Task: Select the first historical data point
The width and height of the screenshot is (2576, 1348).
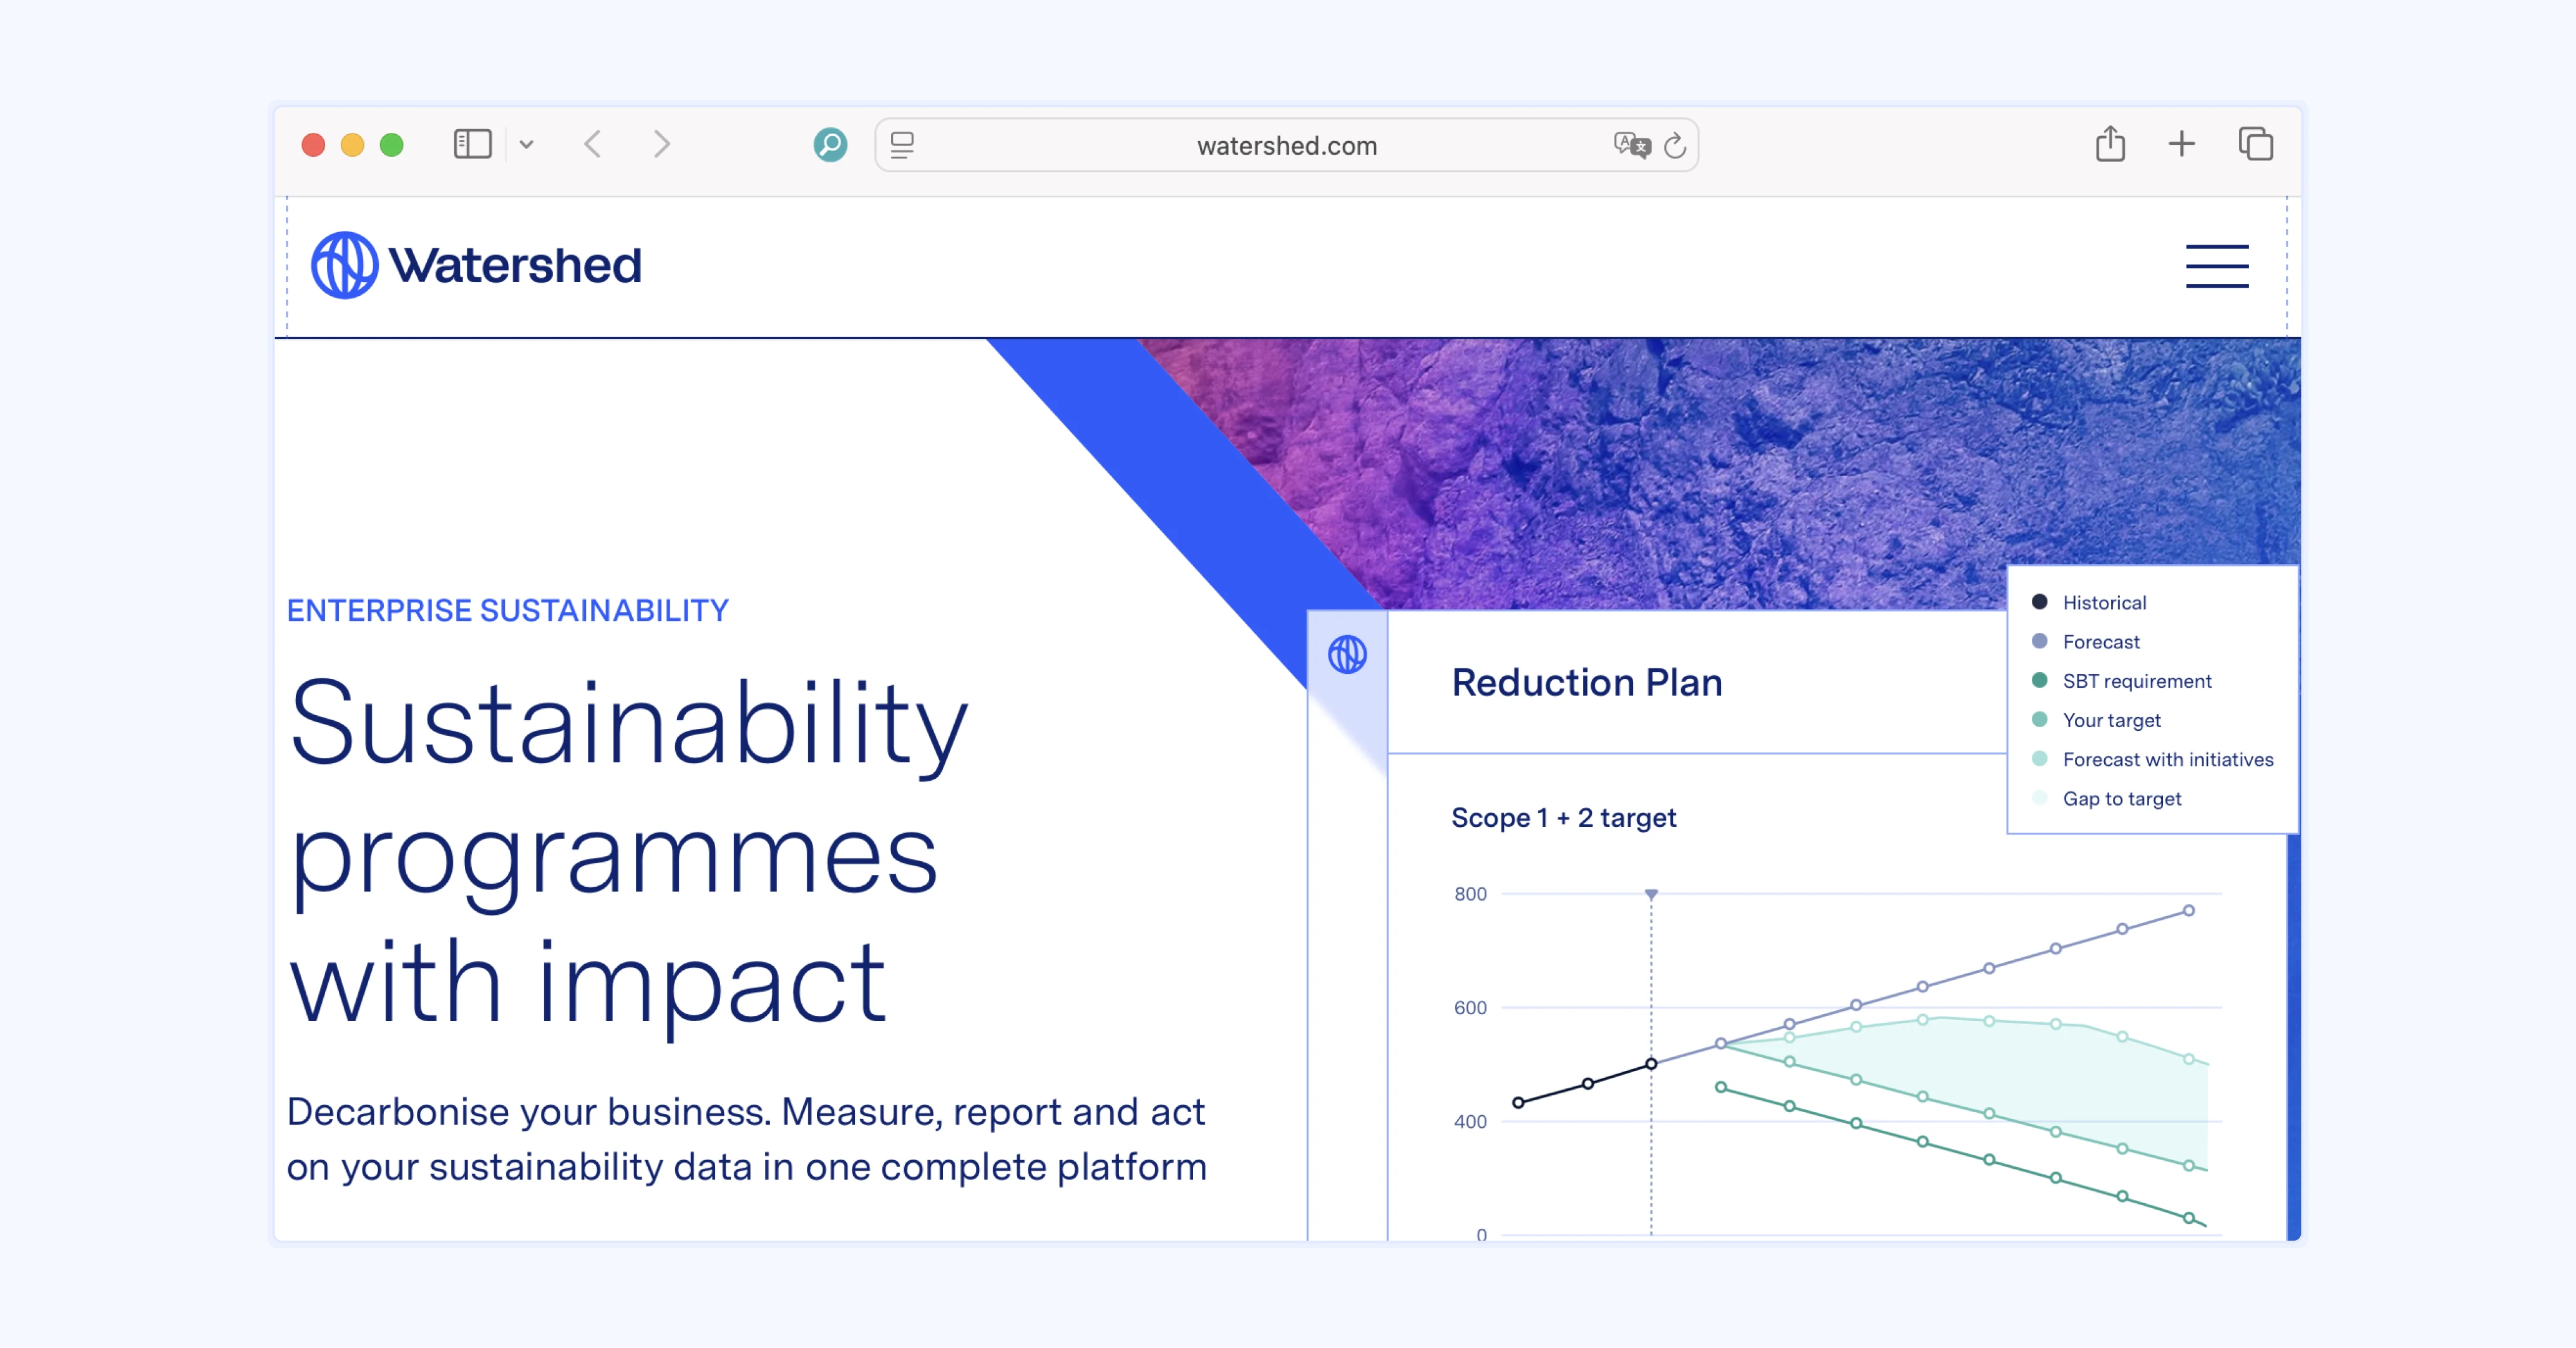Action: point(1518,1102)
